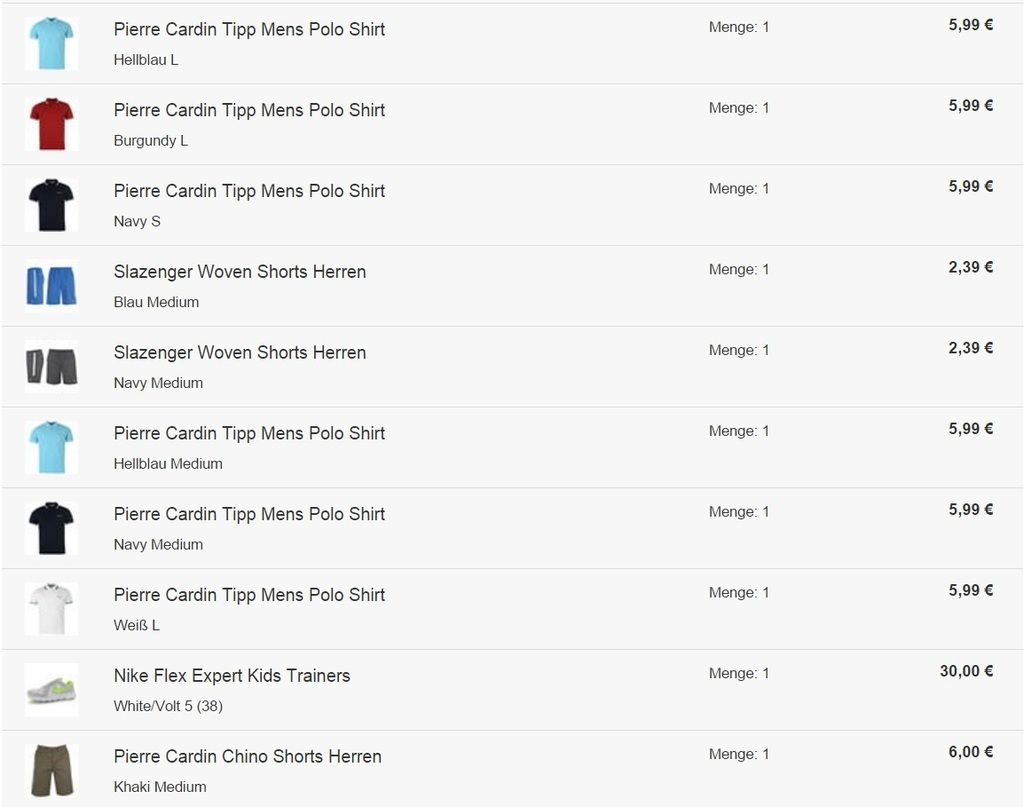Viewport: 1024px width, 807px height.
Task: Click the Burgundy polo shirt image
Action: (x=52, y=124)
